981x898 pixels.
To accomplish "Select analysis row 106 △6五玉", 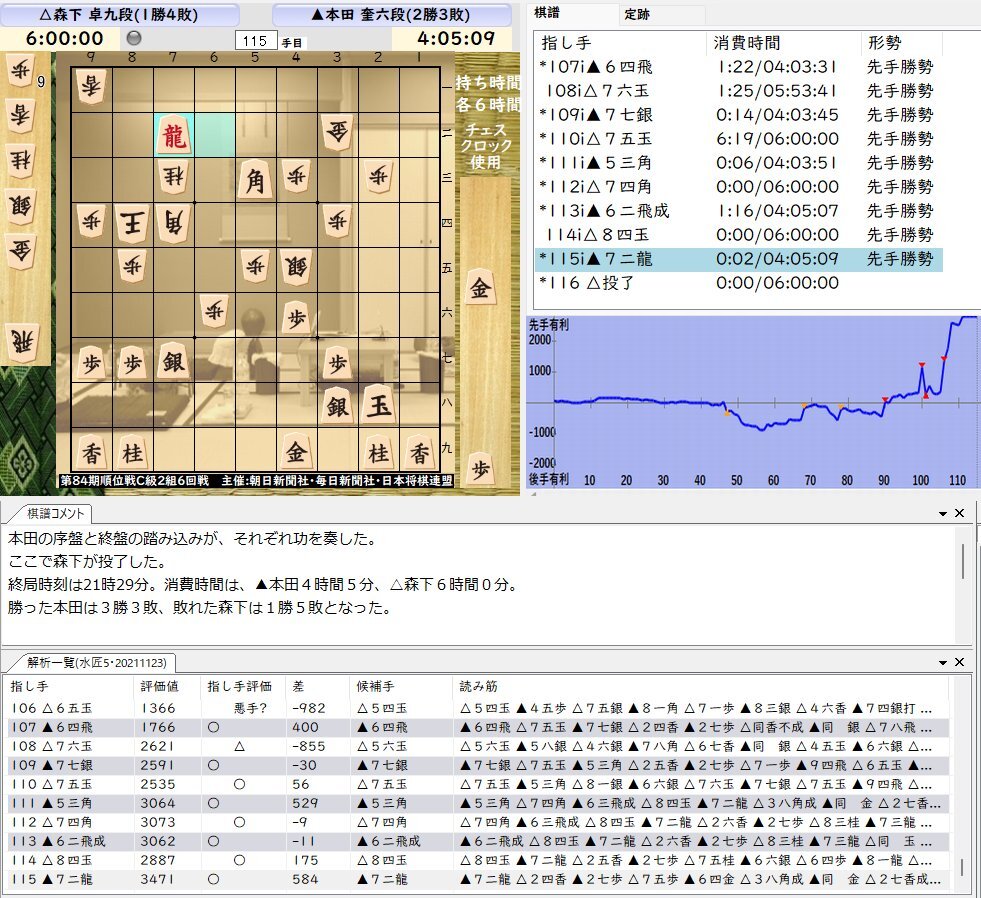I will tap(479, 708).
